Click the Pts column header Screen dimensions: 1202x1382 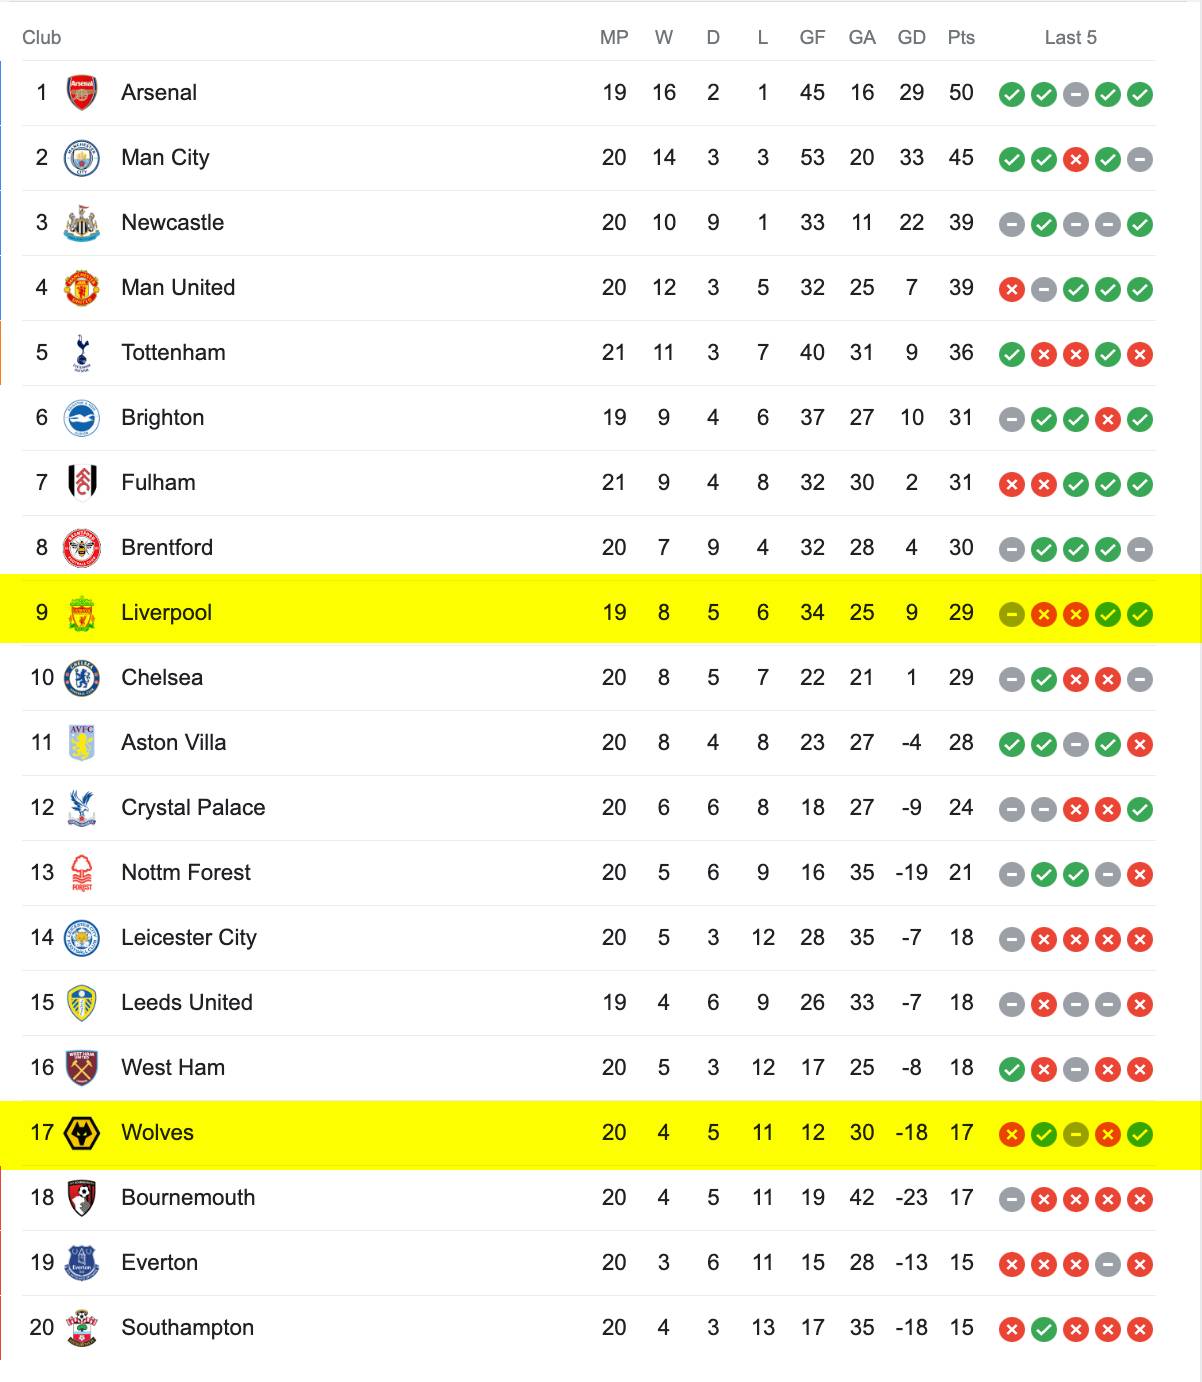coord(961,37)
